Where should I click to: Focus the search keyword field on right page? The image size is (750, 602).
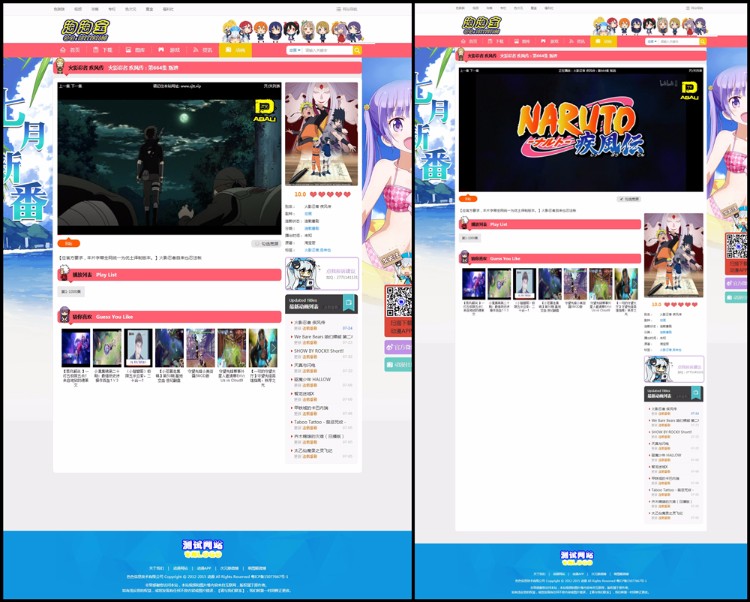click(678, 42)
